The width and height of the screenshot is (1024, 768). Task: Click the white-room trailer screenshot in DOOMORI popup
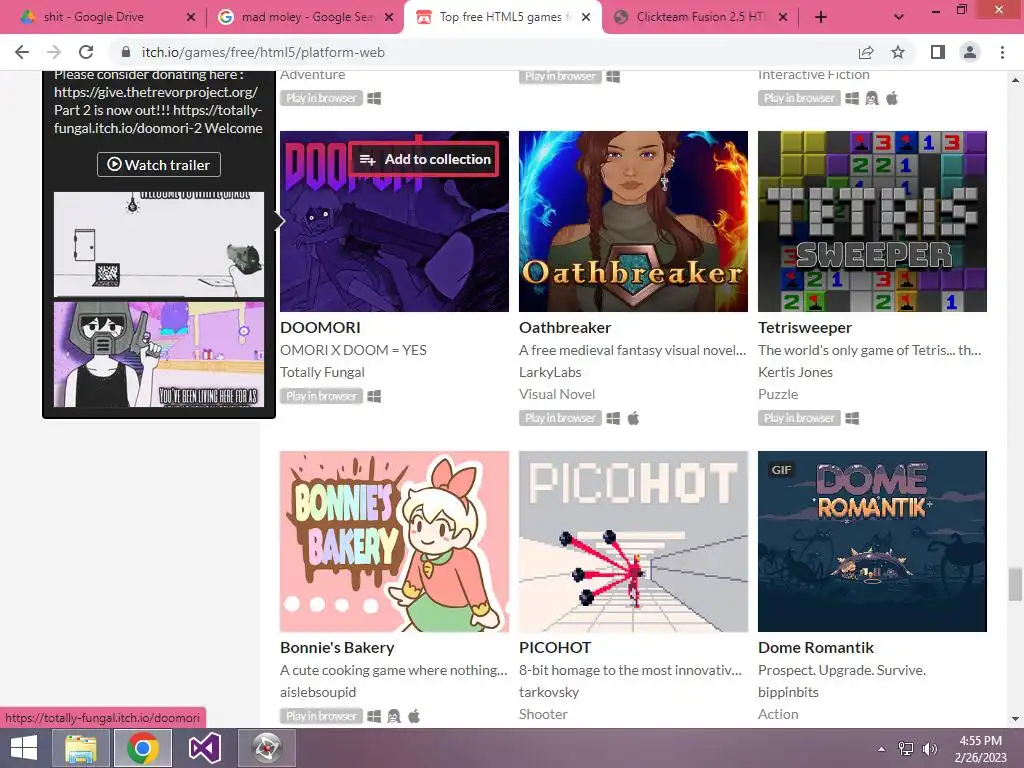click(159, 244)
